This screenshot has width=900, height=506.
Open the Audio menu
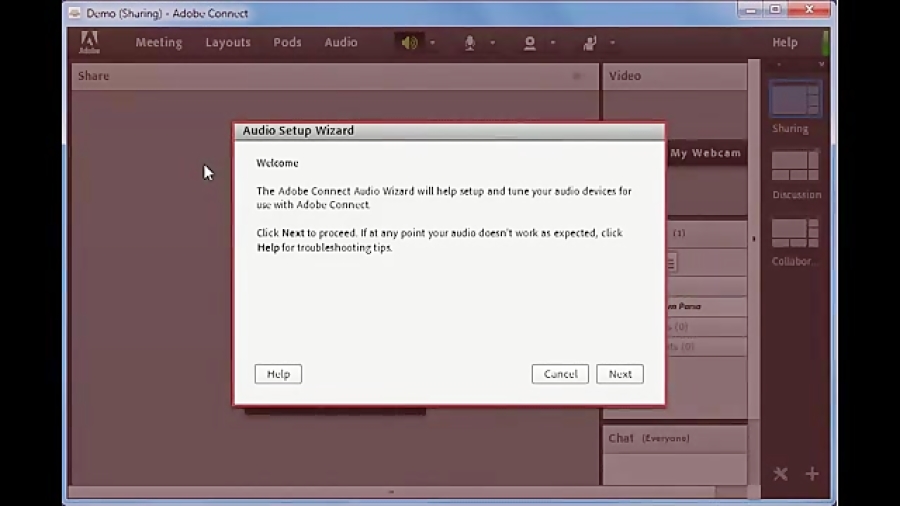[x=341, y=42]
